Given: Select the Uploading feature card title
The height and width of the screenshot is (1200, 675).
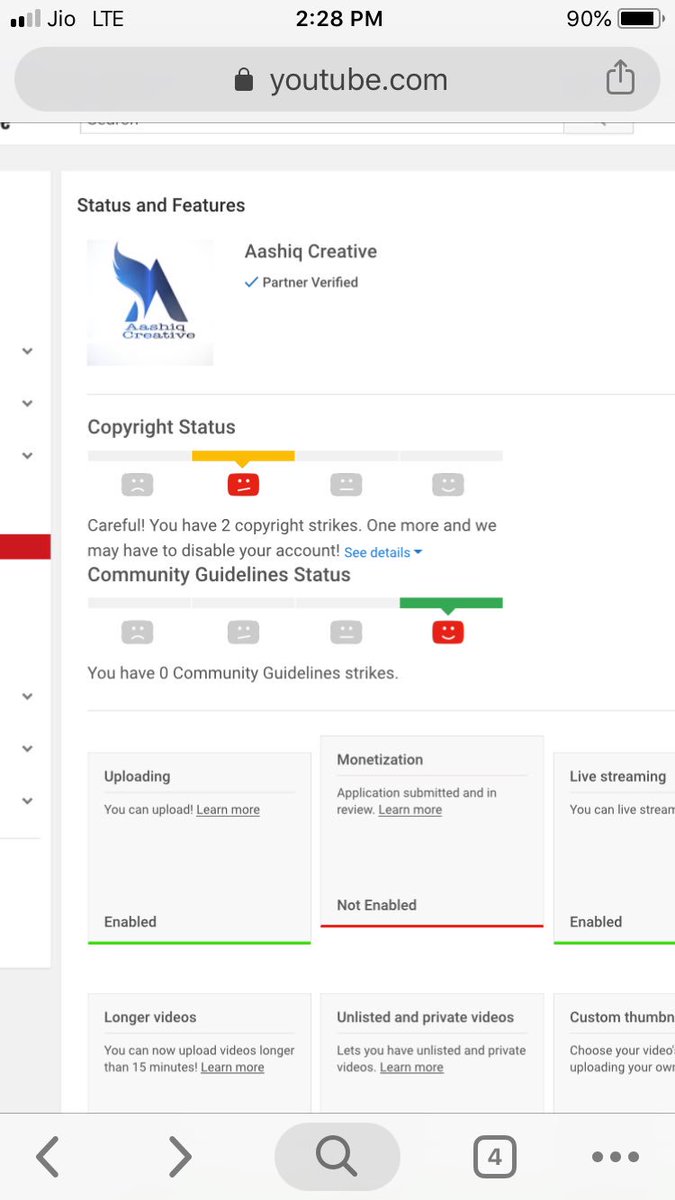Looking at the screenshot, I should (x=137, y=776).
